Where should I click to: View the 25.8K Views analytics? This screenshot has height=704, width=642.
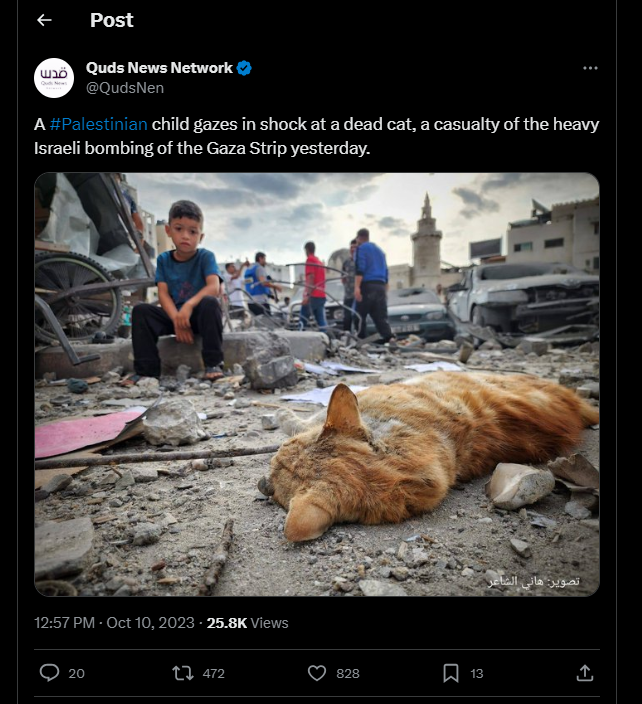coord(247,623)
